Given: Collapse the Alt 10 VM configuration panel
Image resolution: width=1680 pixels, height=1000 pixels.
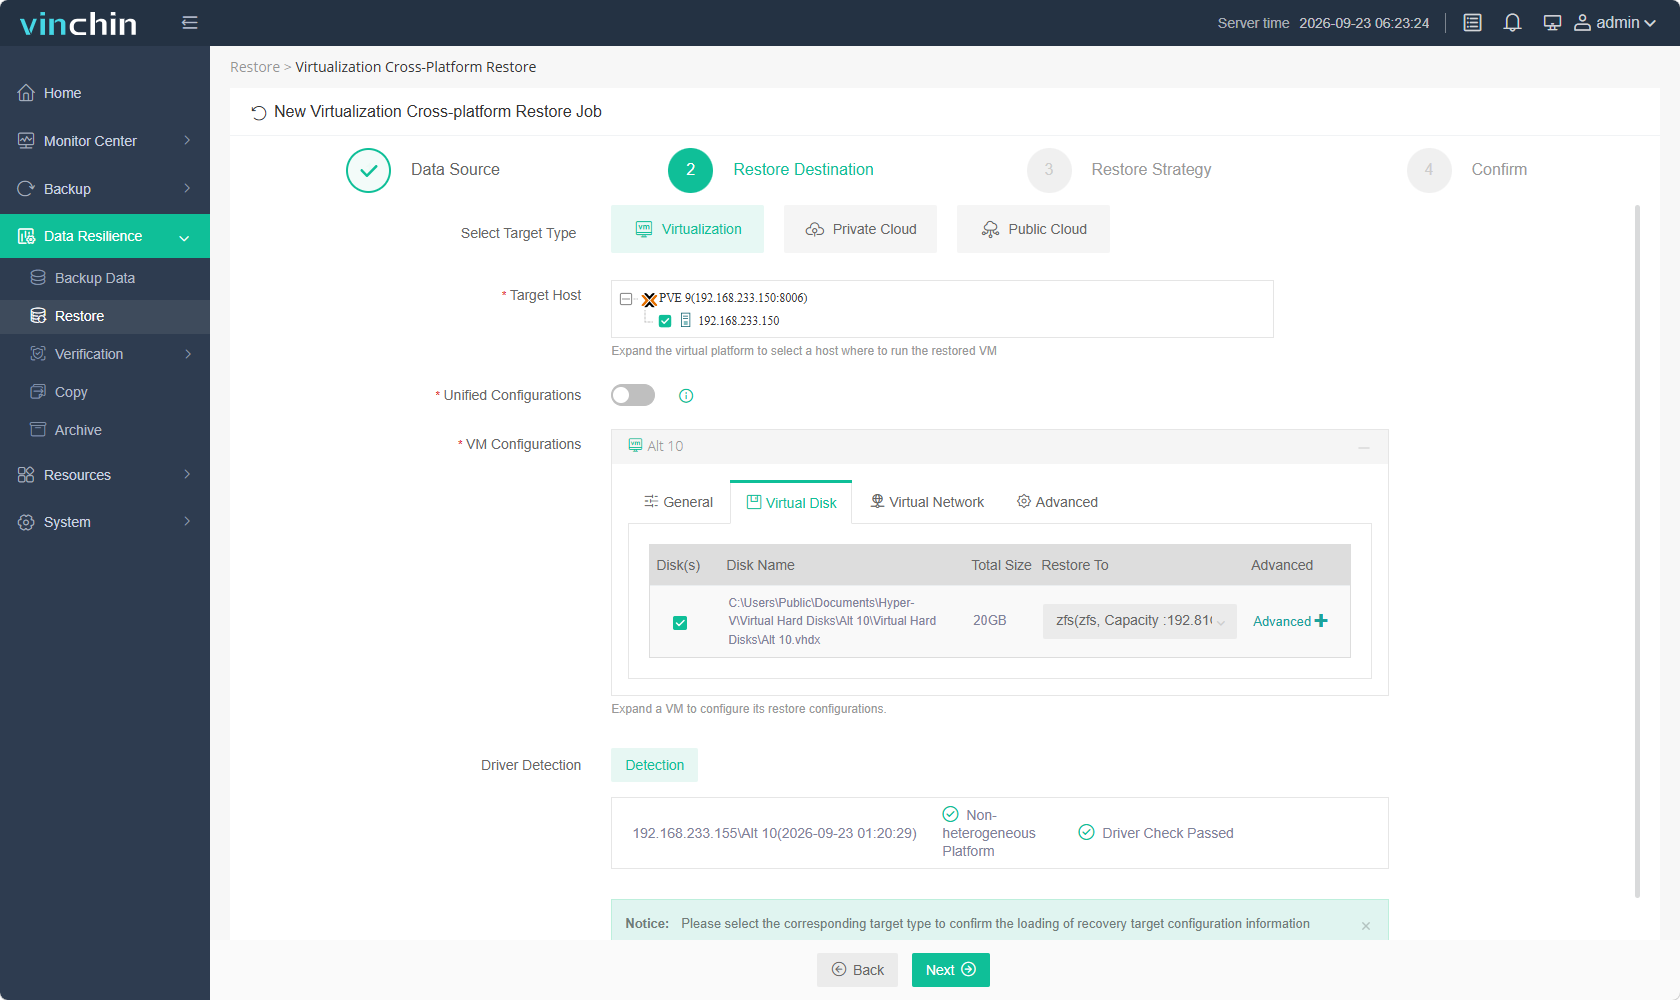Looking at the screenshot, I should pos(1364,447).
